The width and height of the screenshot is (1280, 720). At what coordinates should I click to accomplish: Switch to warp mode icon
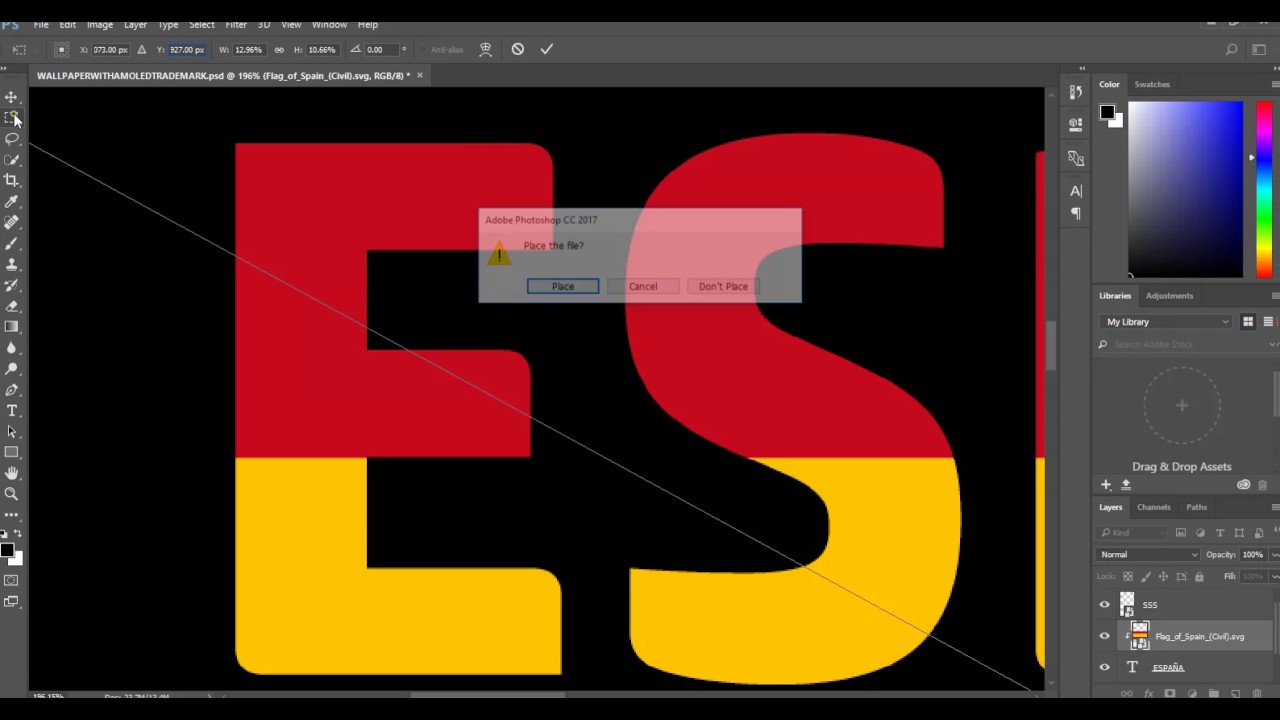click(x=485, y=49)
